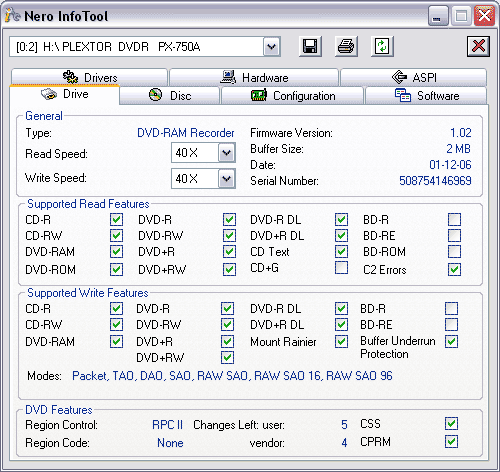Click the circuit board icon on Configuration tab
The width and height of the screenshot is (500, 472).
tap(259, 95)
